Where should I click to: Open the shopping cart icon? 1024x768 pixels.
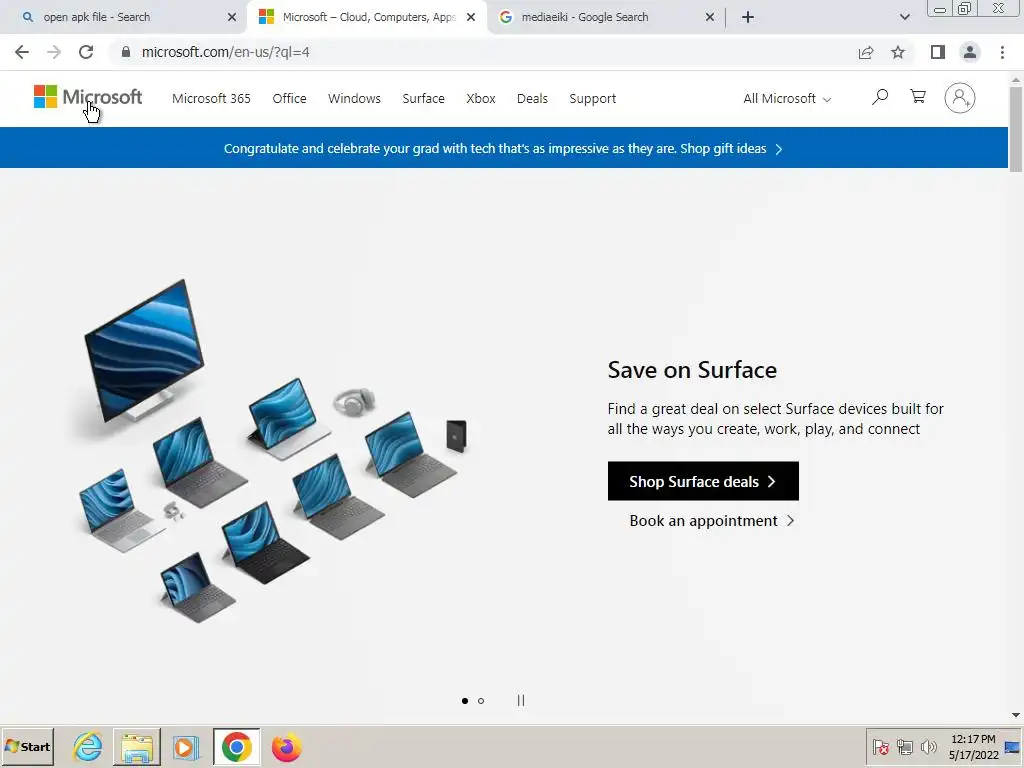[918, 97]
